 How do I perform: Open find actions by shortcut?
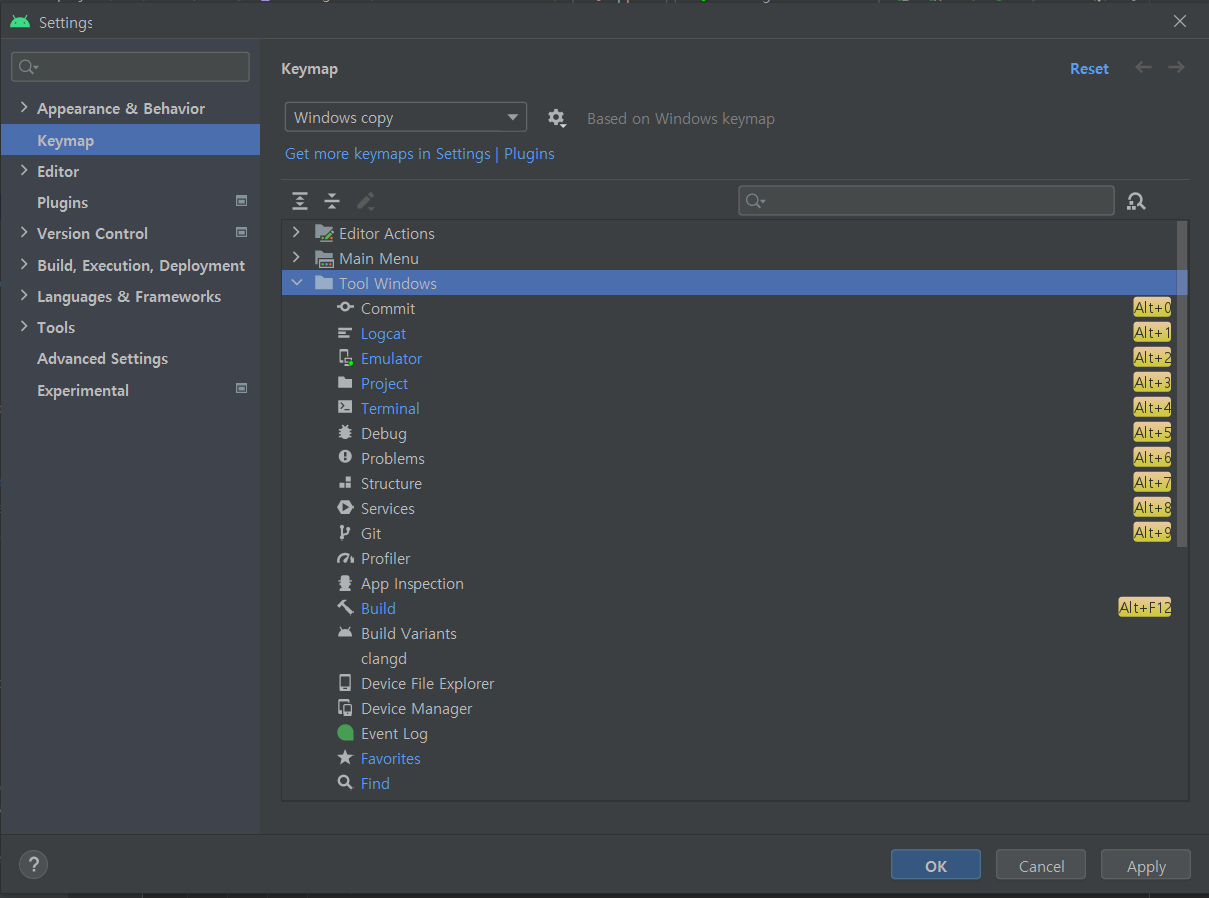(x=1136, y=201)
